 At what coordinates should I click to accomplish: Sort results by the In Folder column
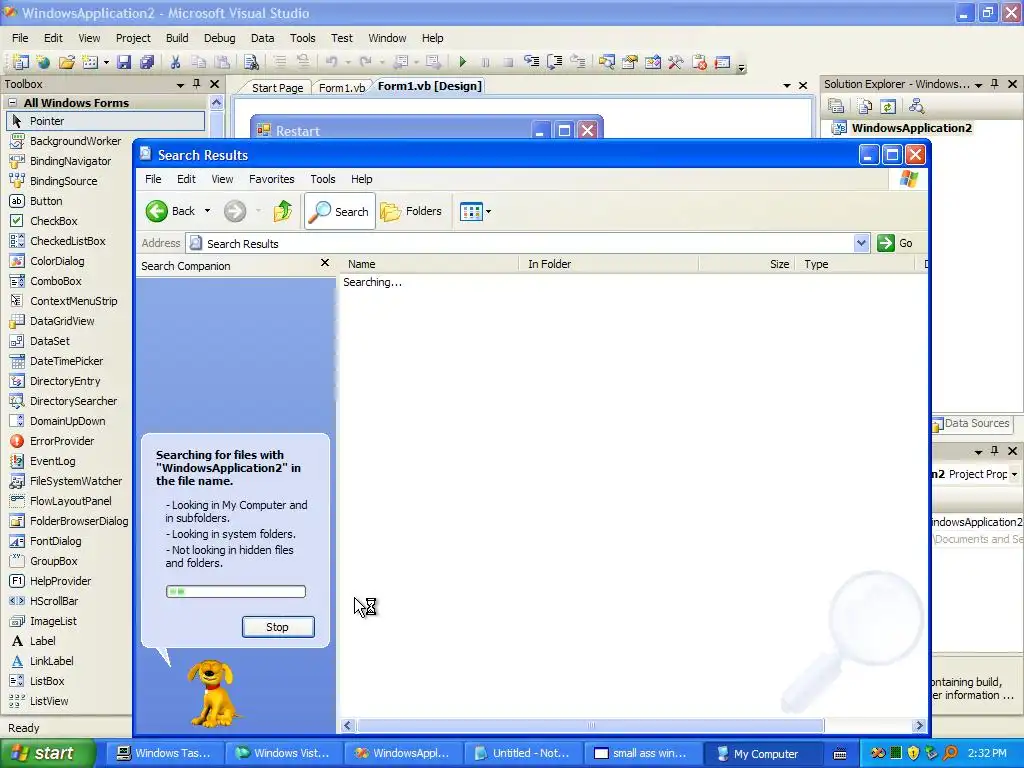(610, 264)
